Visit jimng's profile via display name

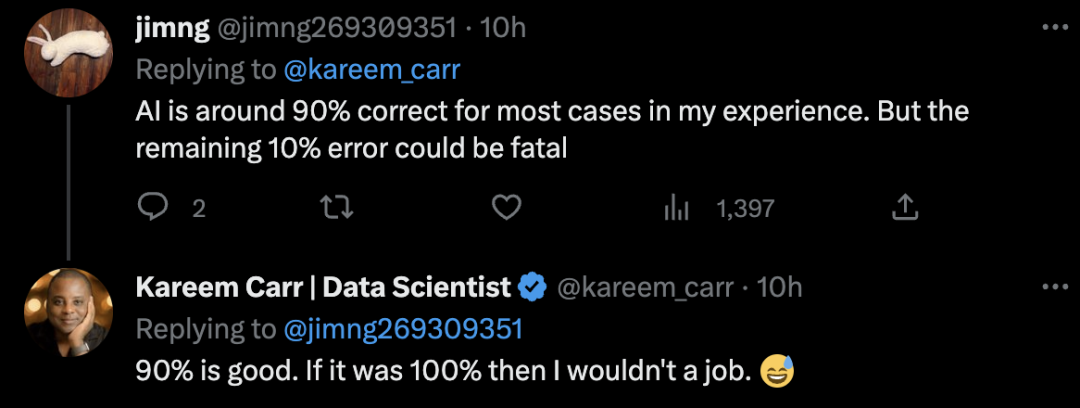tap(172, 28)
